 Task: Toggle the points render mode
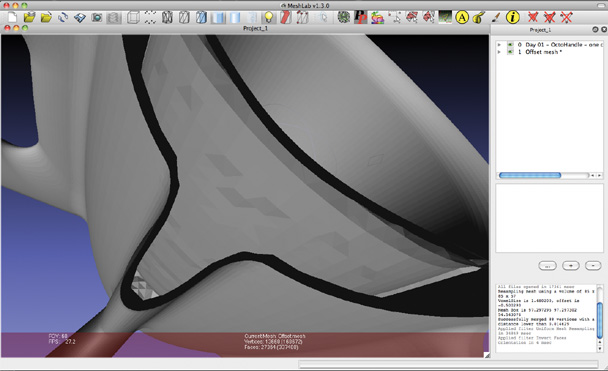150,17
